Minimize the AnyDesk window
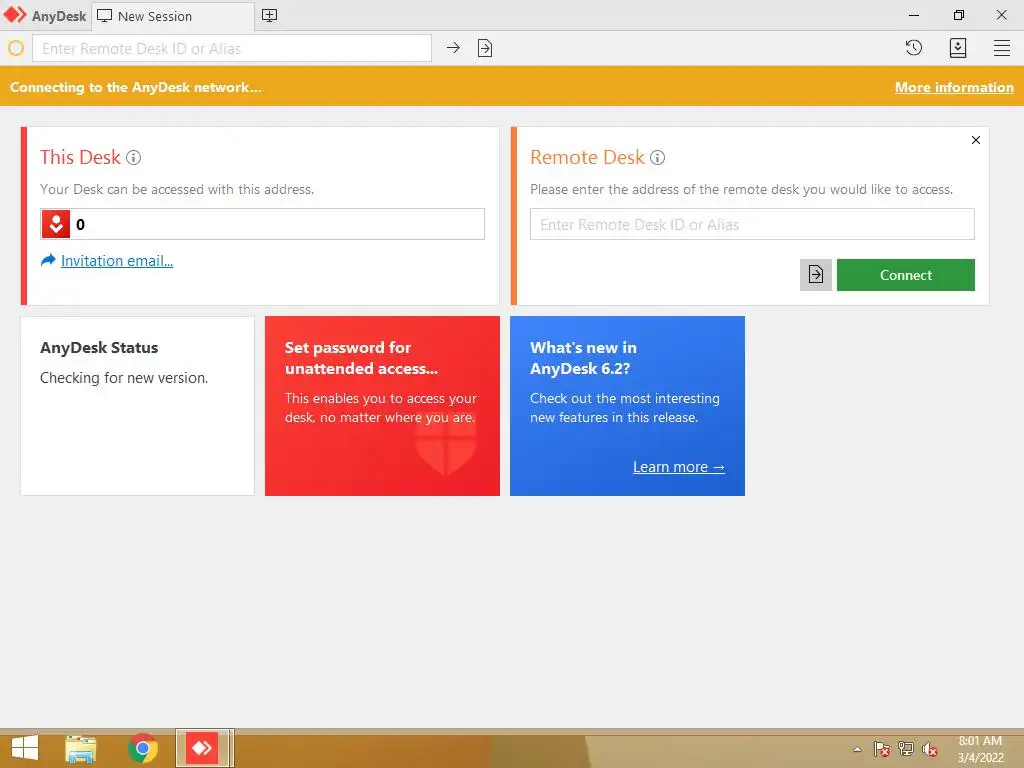The width and height of the screenshot is (1024, 768). tap(914, 15)
